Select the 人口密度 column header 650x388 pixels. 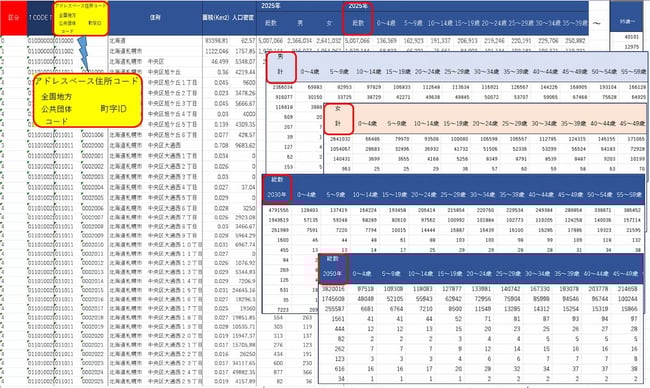(x=243, y=18)
